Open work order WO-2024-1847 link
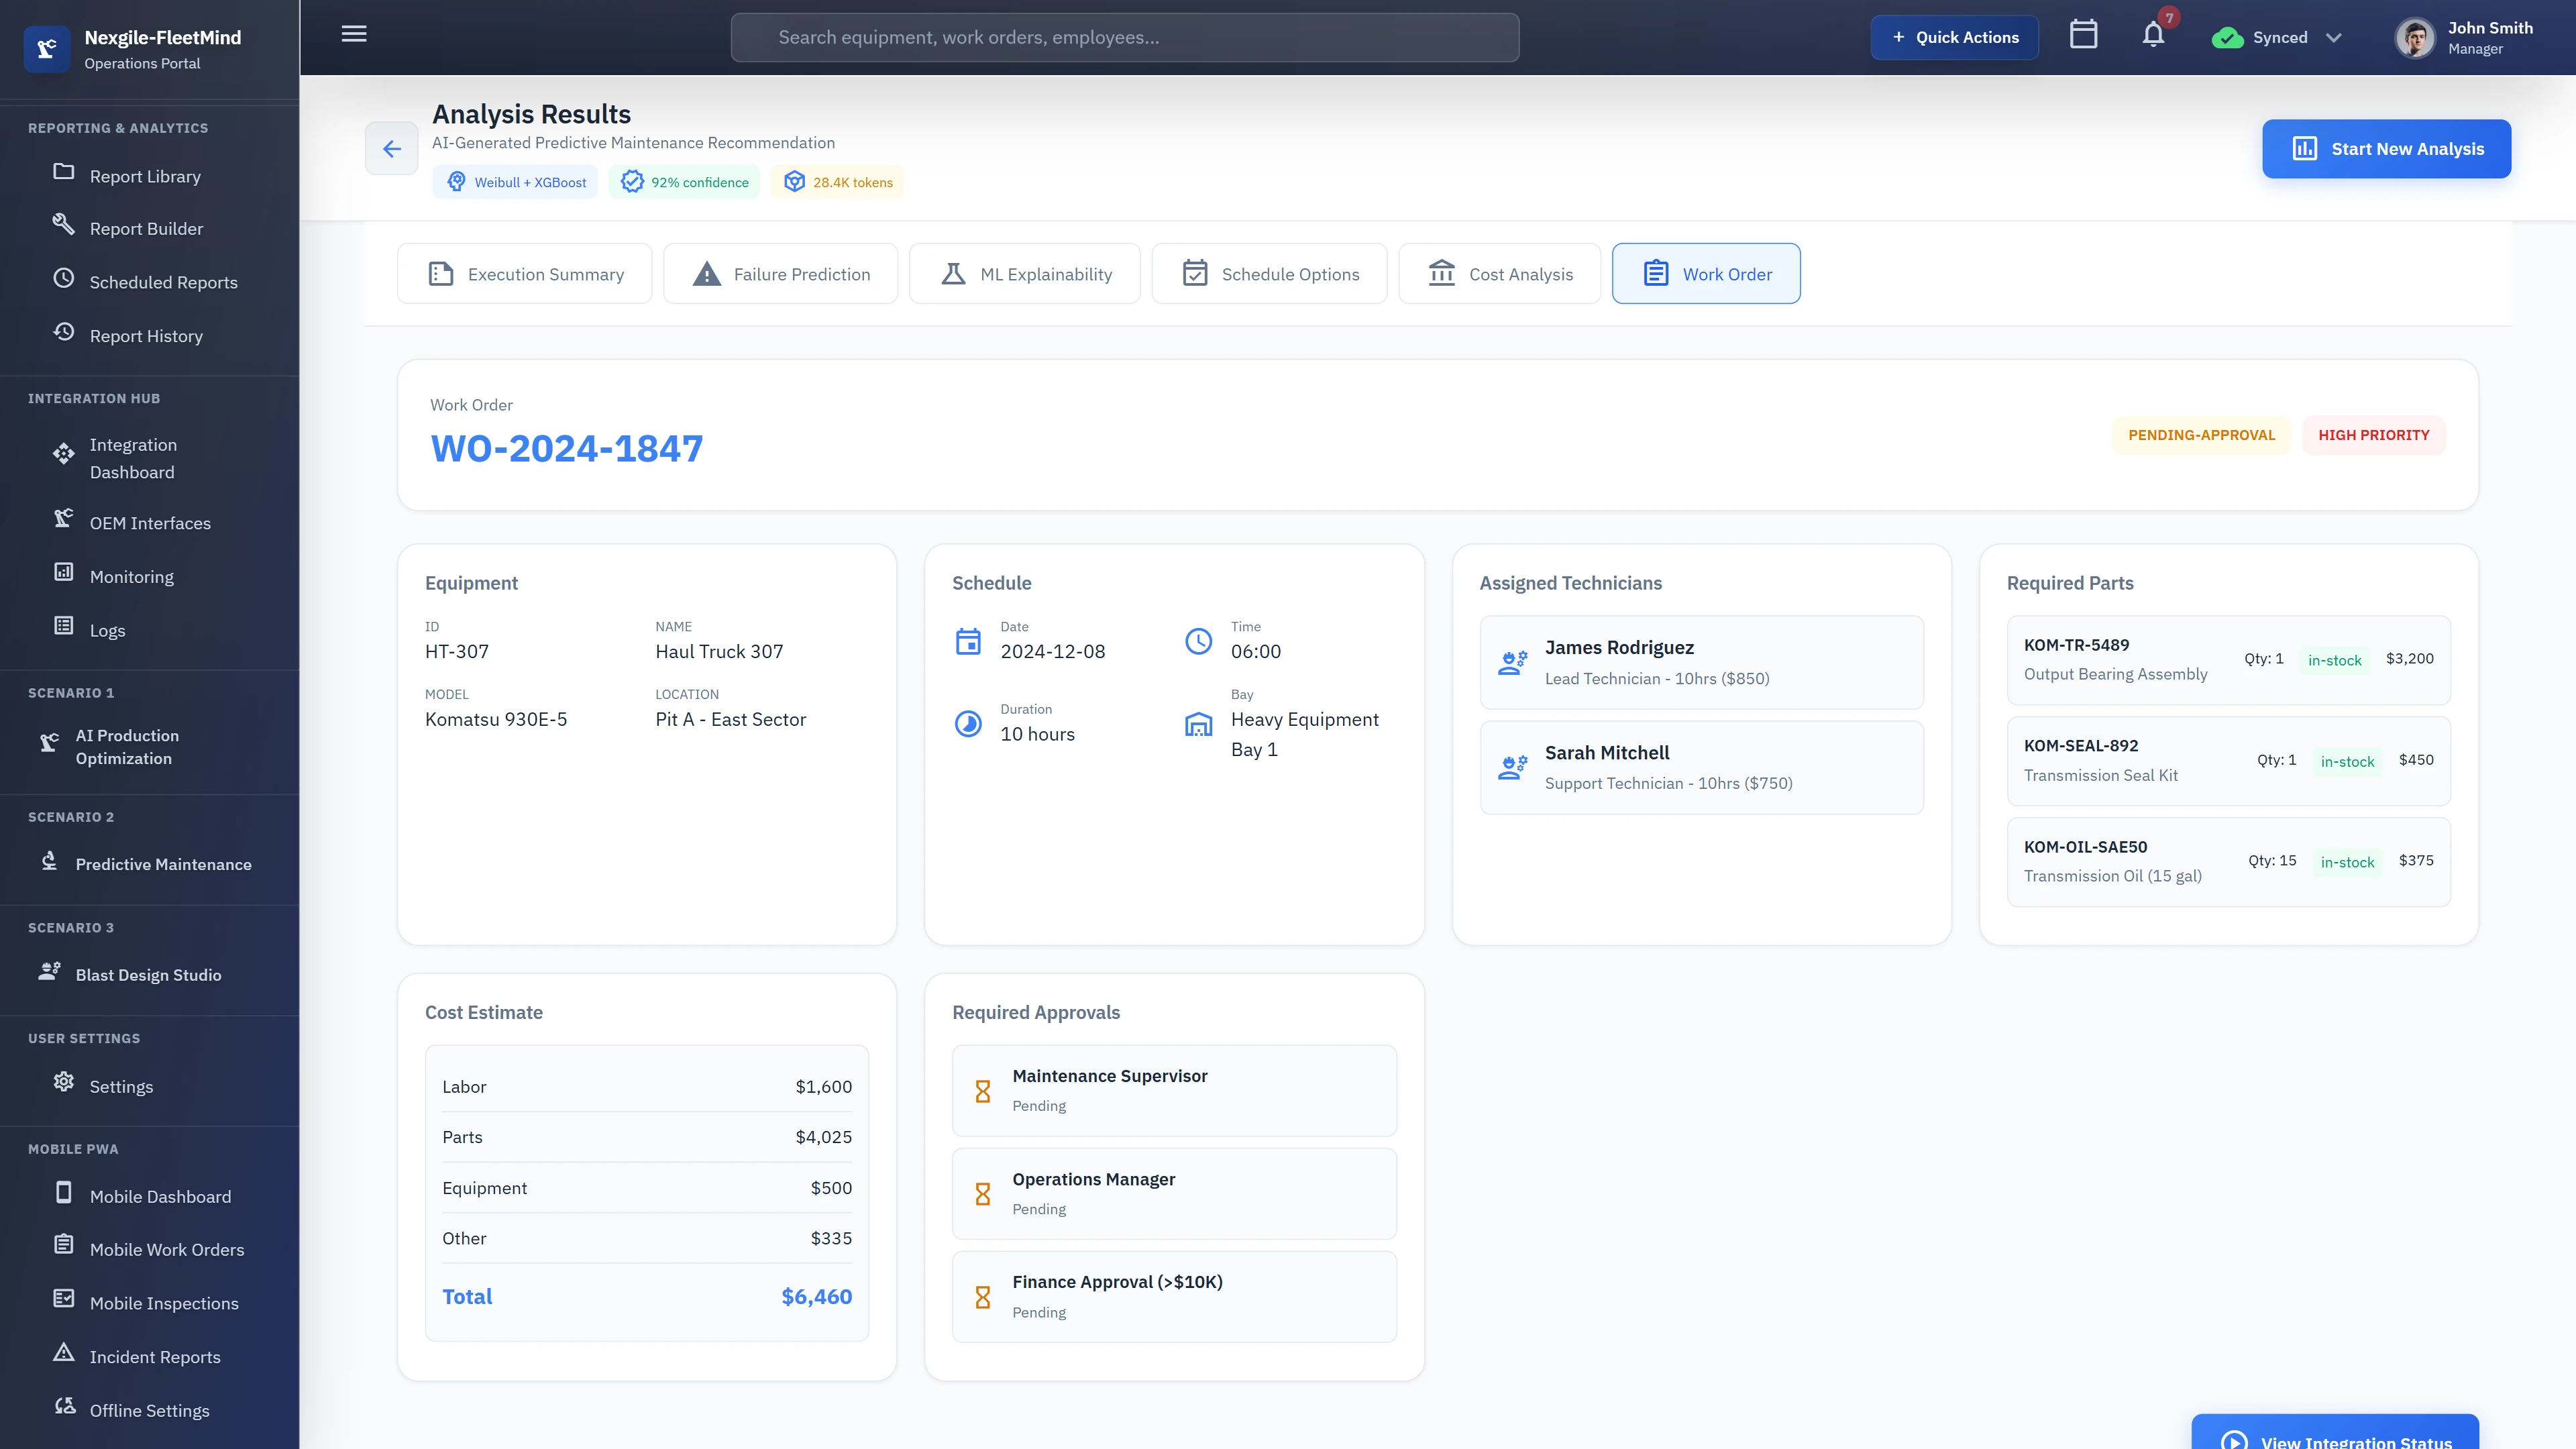This screenshot has width=2576, height=1449. (x=567, y=448)
